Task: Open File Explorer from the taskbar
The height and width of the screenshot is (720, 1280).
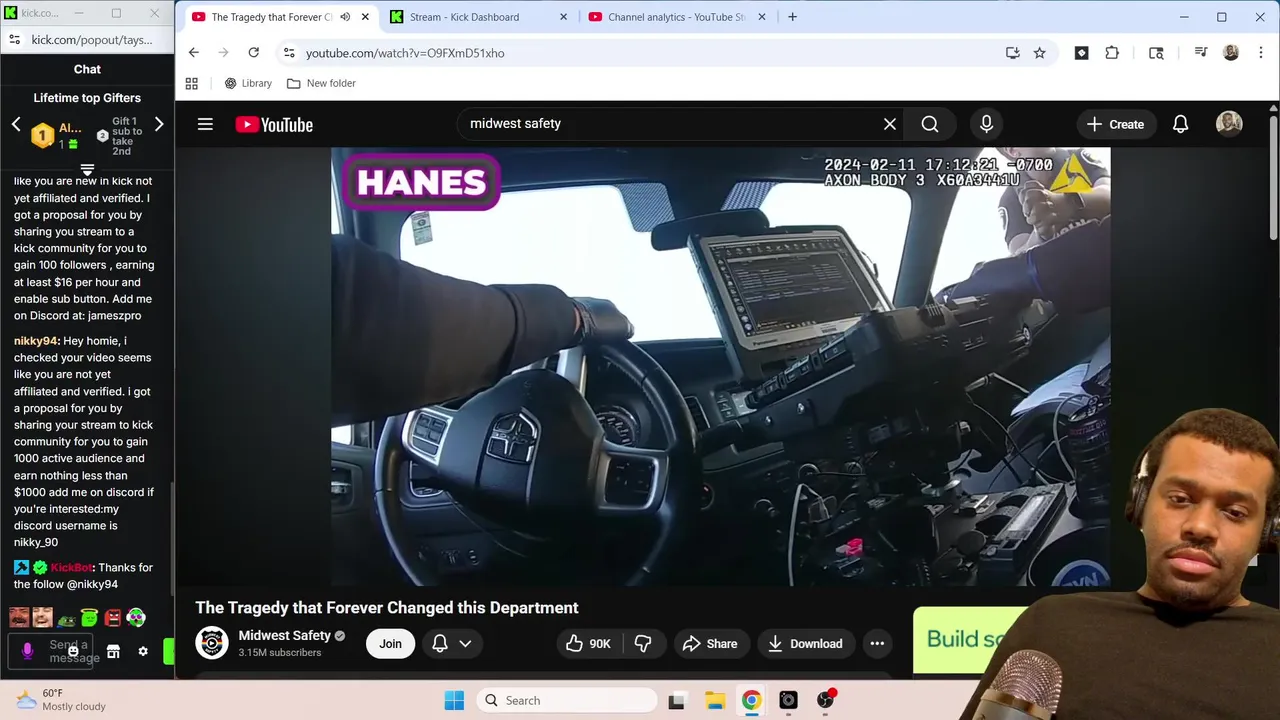Action: 714,700
